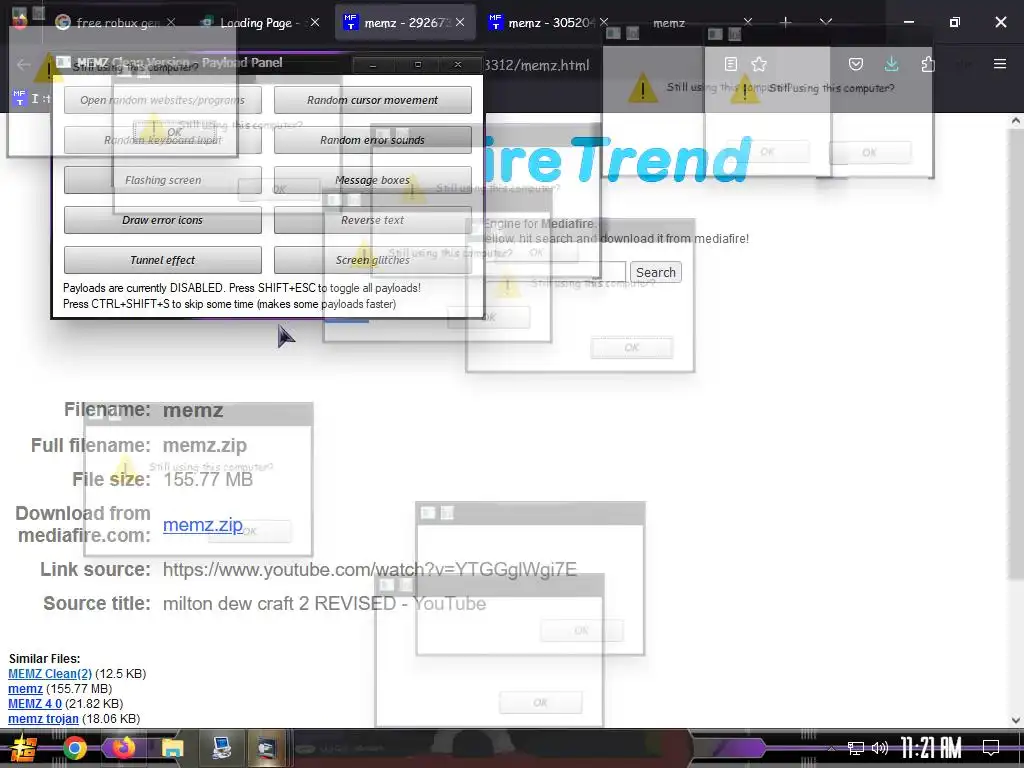This screenshot has width=1024, height=768.
Task: Click YouTube link source URL text
Action: [x=370, y=569]
